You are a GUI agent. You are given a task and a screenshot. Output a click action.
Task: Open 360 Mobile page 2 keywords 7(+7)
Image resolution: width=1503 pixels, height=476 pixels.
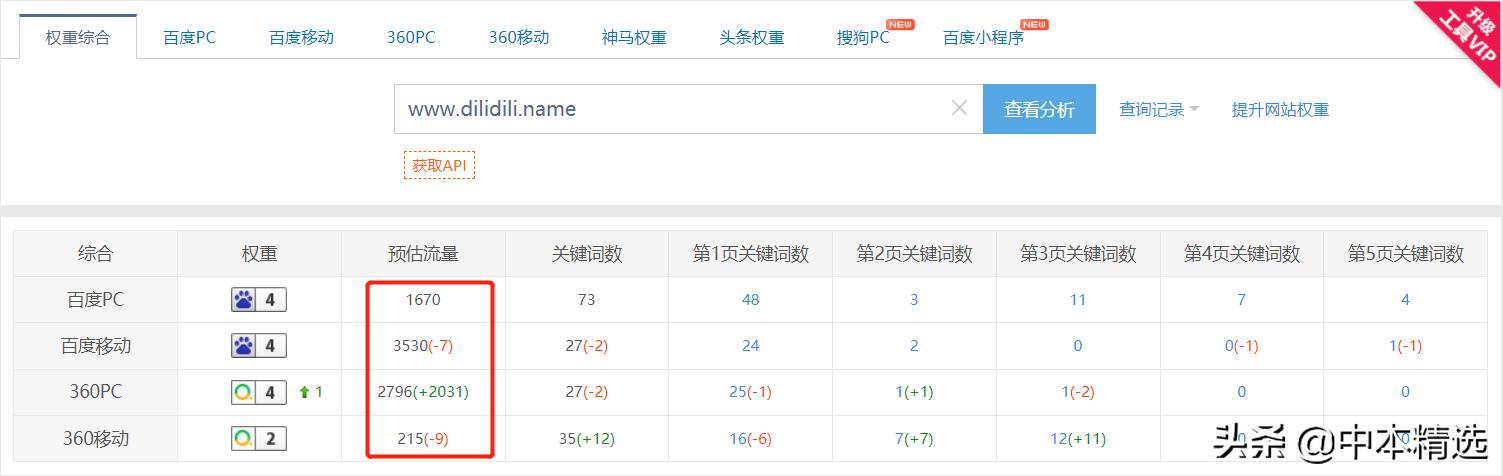(914, 439)
